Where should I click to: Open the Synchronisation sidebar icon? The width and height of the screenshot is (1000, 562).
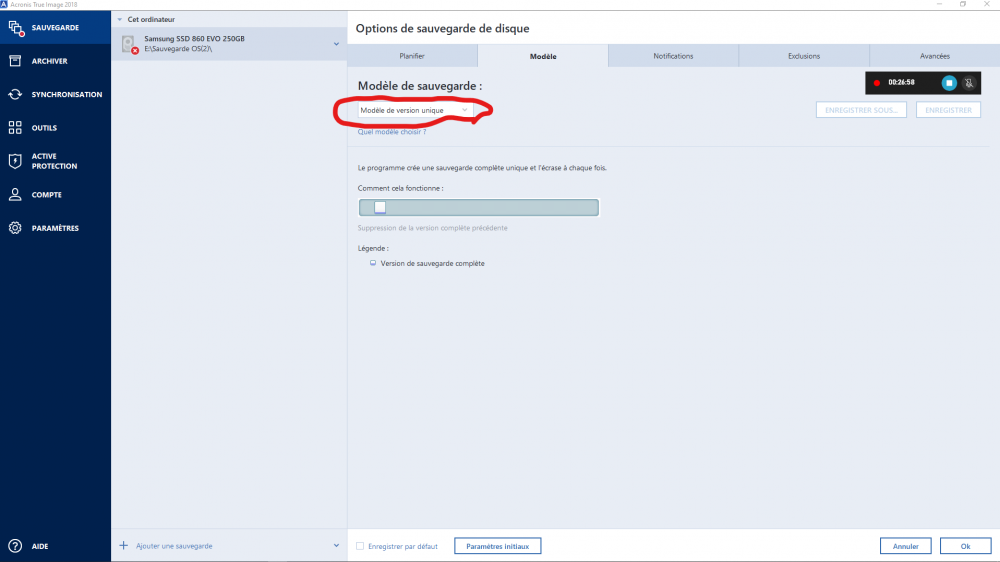(x=15, y=95)
